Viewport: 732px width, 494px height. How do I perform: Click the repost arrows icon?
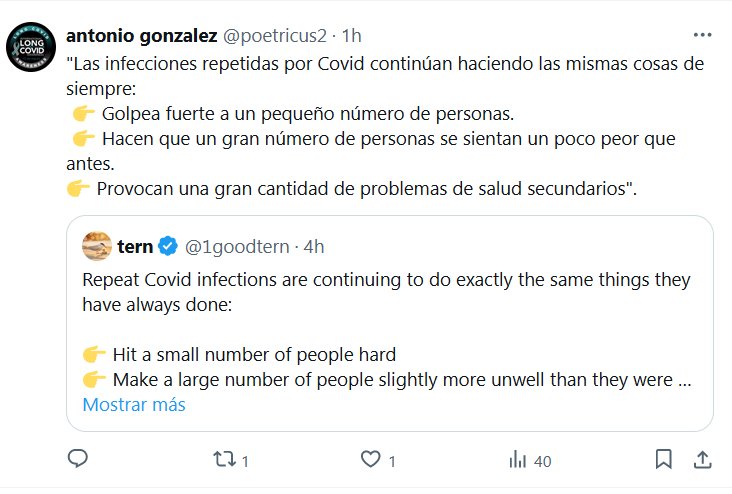pyautogui.click(x=224, y=460)
